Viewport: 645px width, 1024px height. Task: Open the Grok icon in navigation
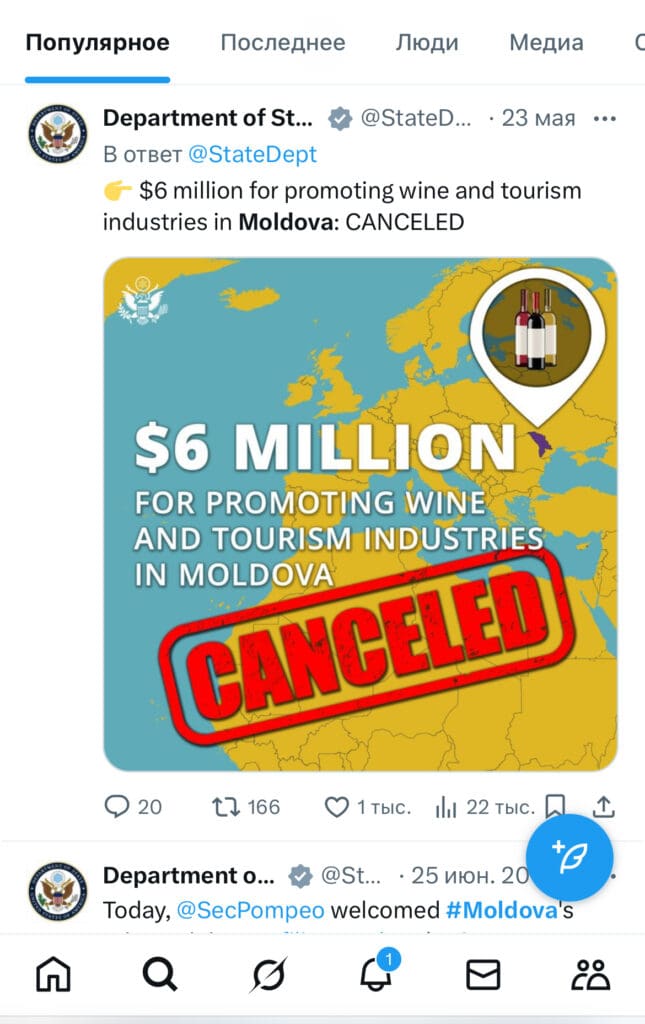268,973
